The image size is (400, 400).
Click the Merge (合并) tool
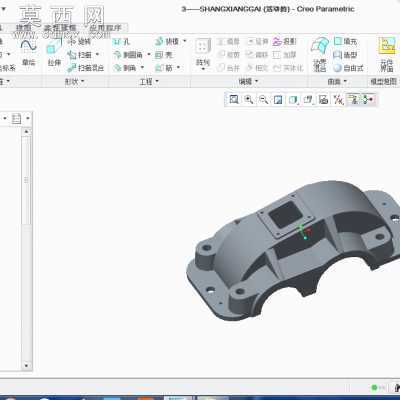(228, 68)
